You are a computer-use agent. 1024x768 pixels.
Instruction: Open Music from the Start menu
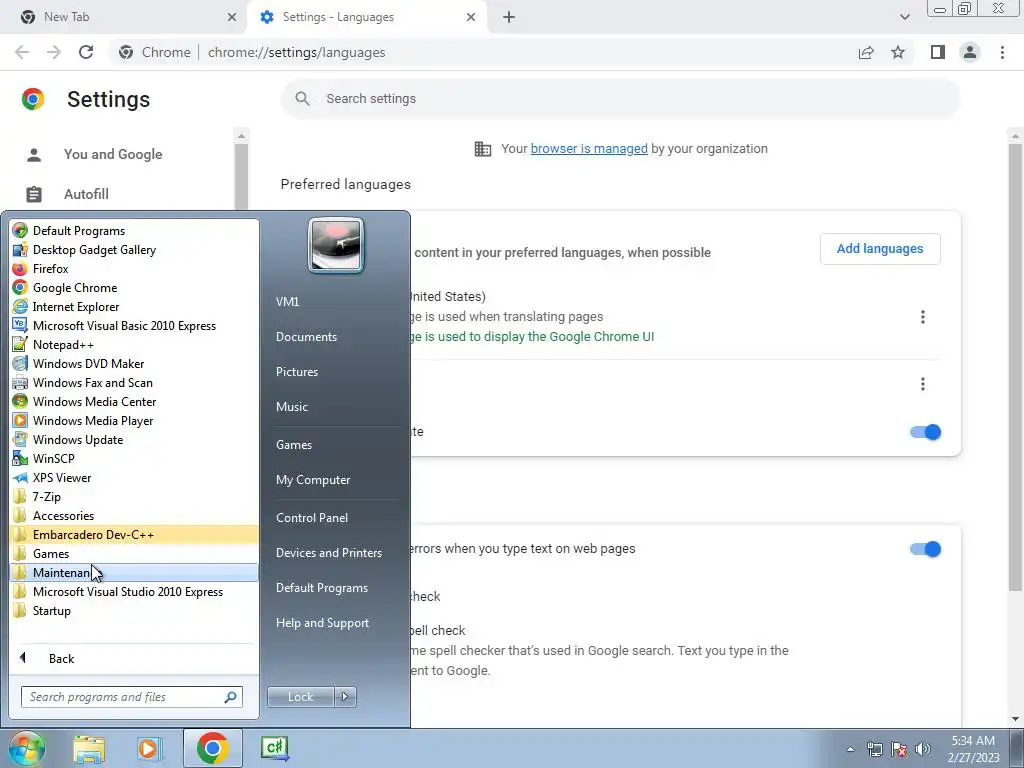292,407
